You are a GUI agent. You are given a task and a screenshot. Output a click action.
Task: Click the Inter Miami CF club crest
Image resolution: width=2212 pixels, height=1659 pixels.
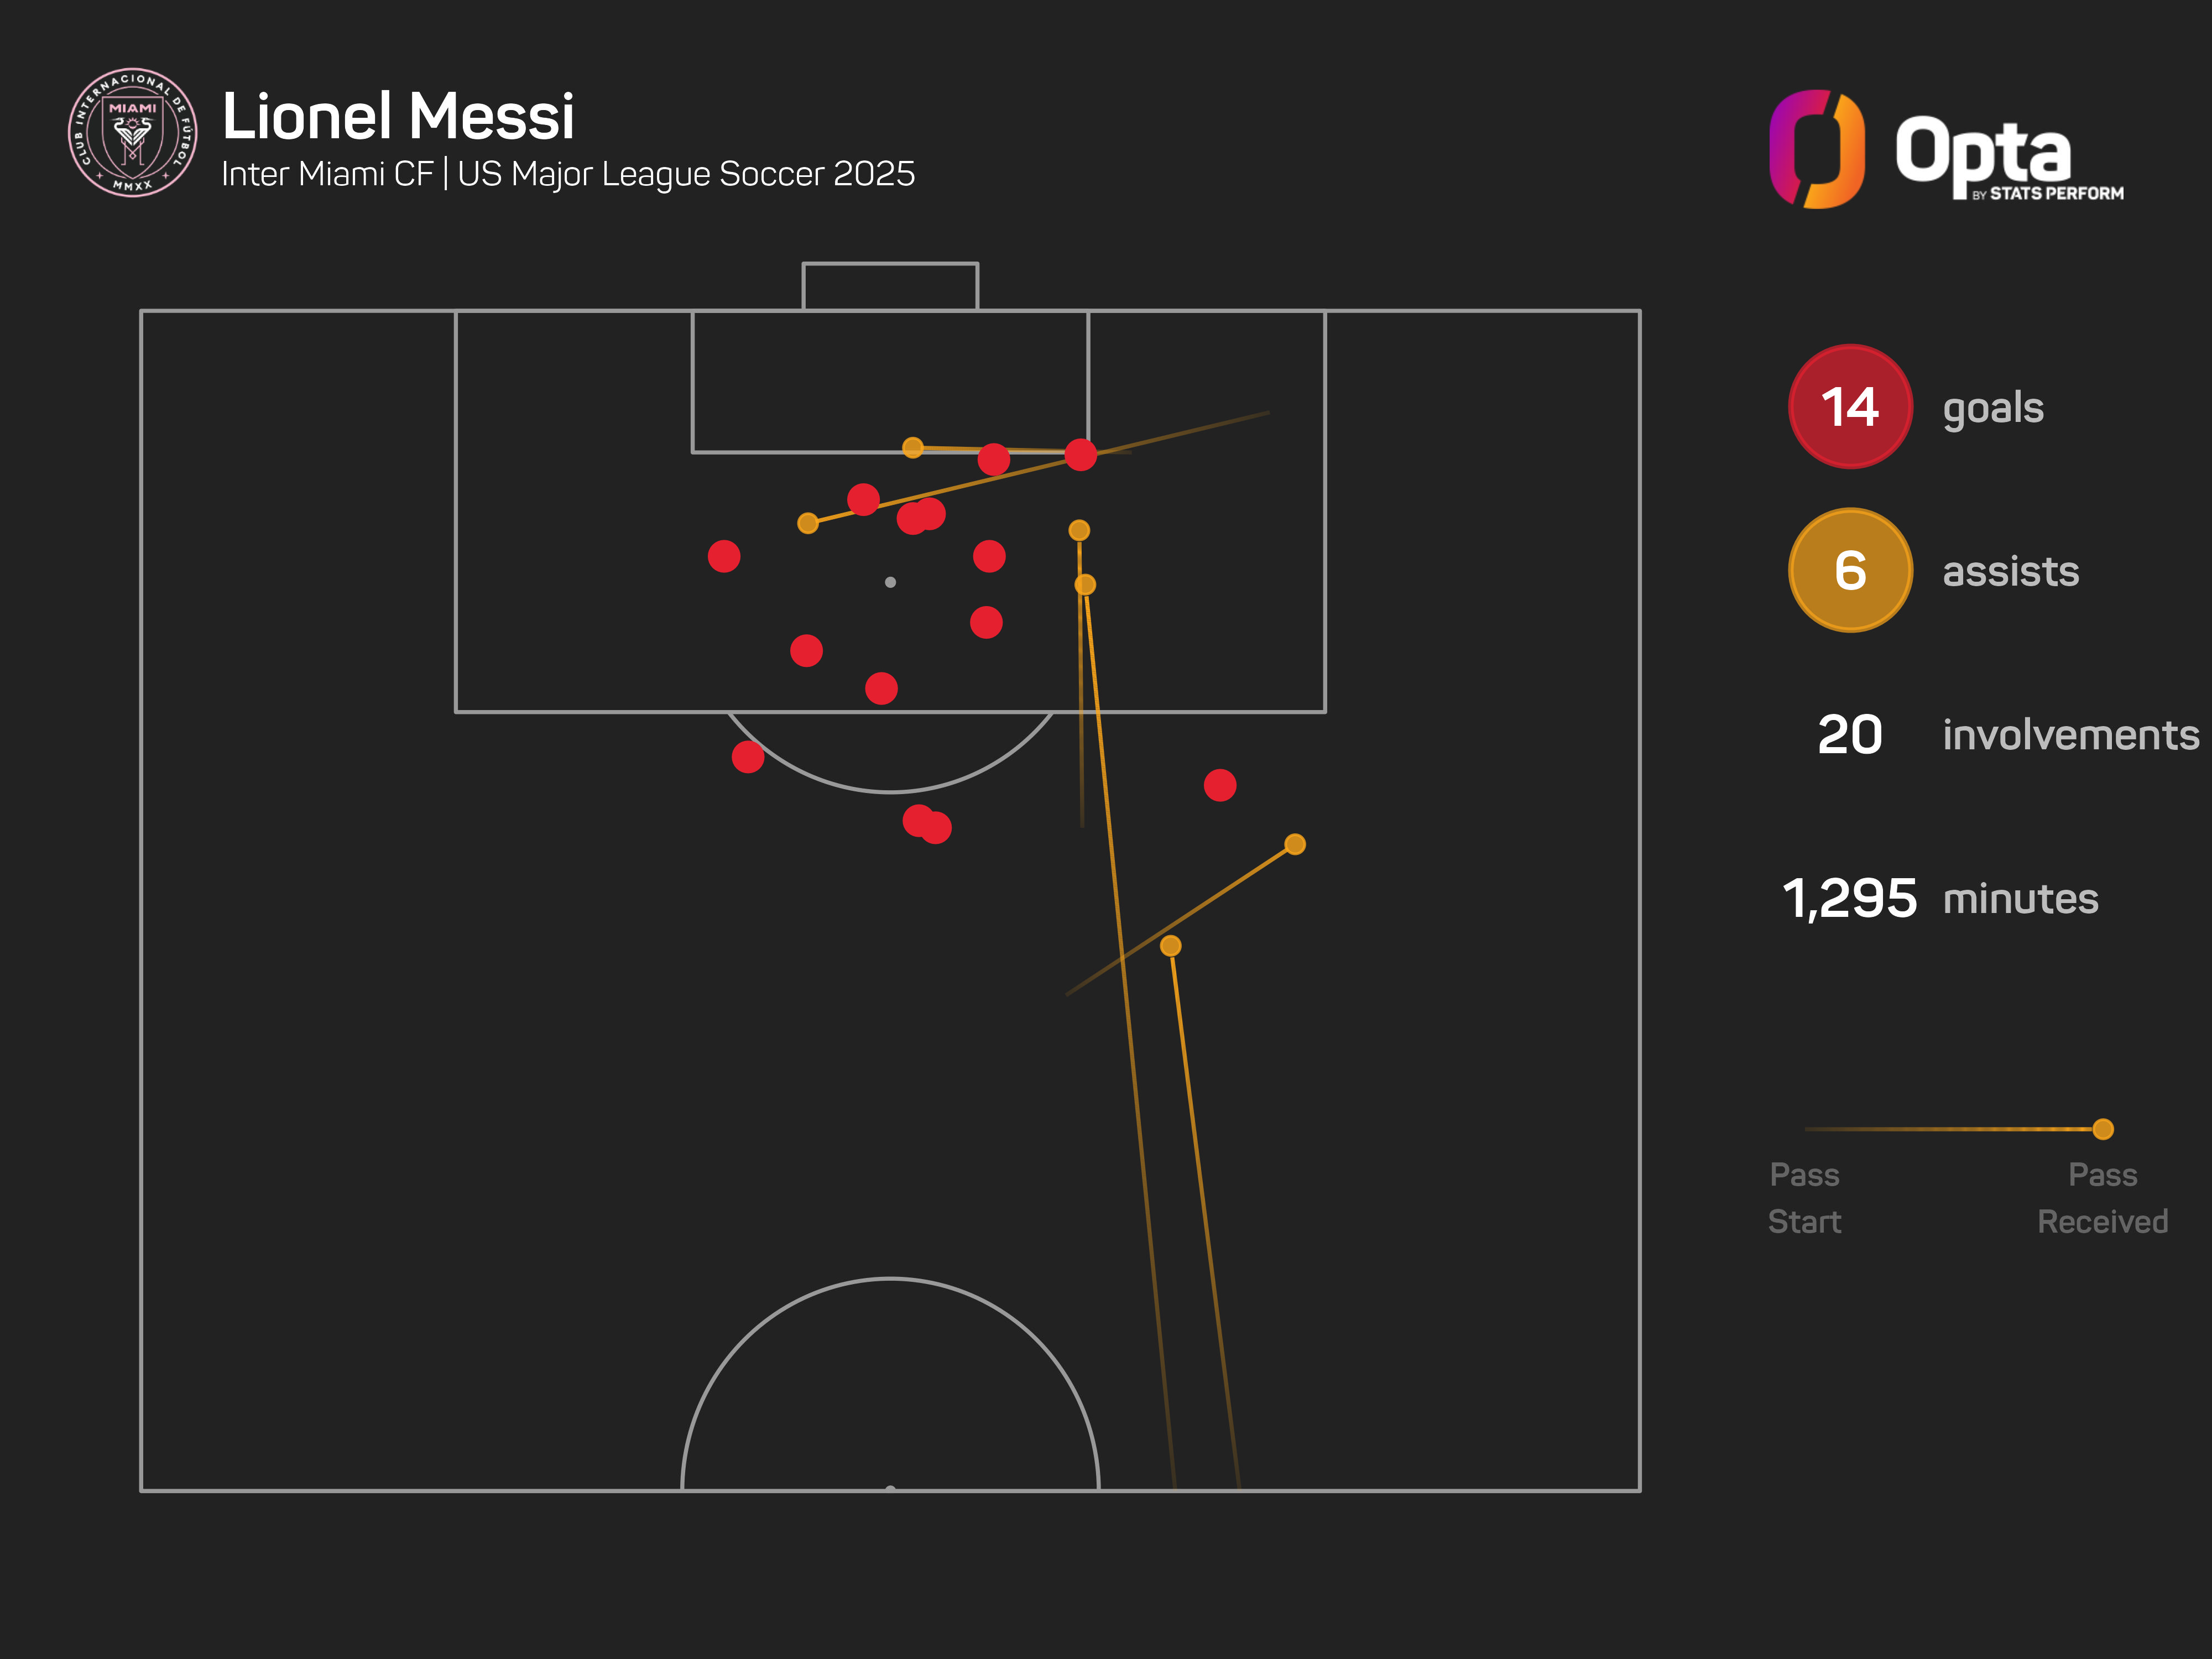(x=132, y=132)
